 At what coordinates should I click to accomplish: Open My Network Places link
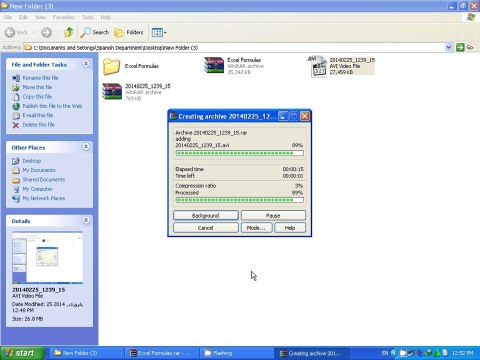pos(44,198)
